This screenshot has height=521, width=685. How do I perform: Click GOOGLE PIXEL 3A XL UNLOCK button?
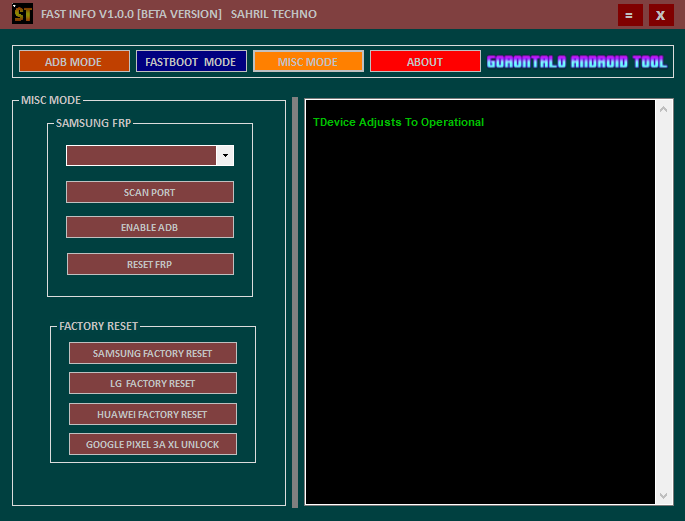tap(152, 444)
